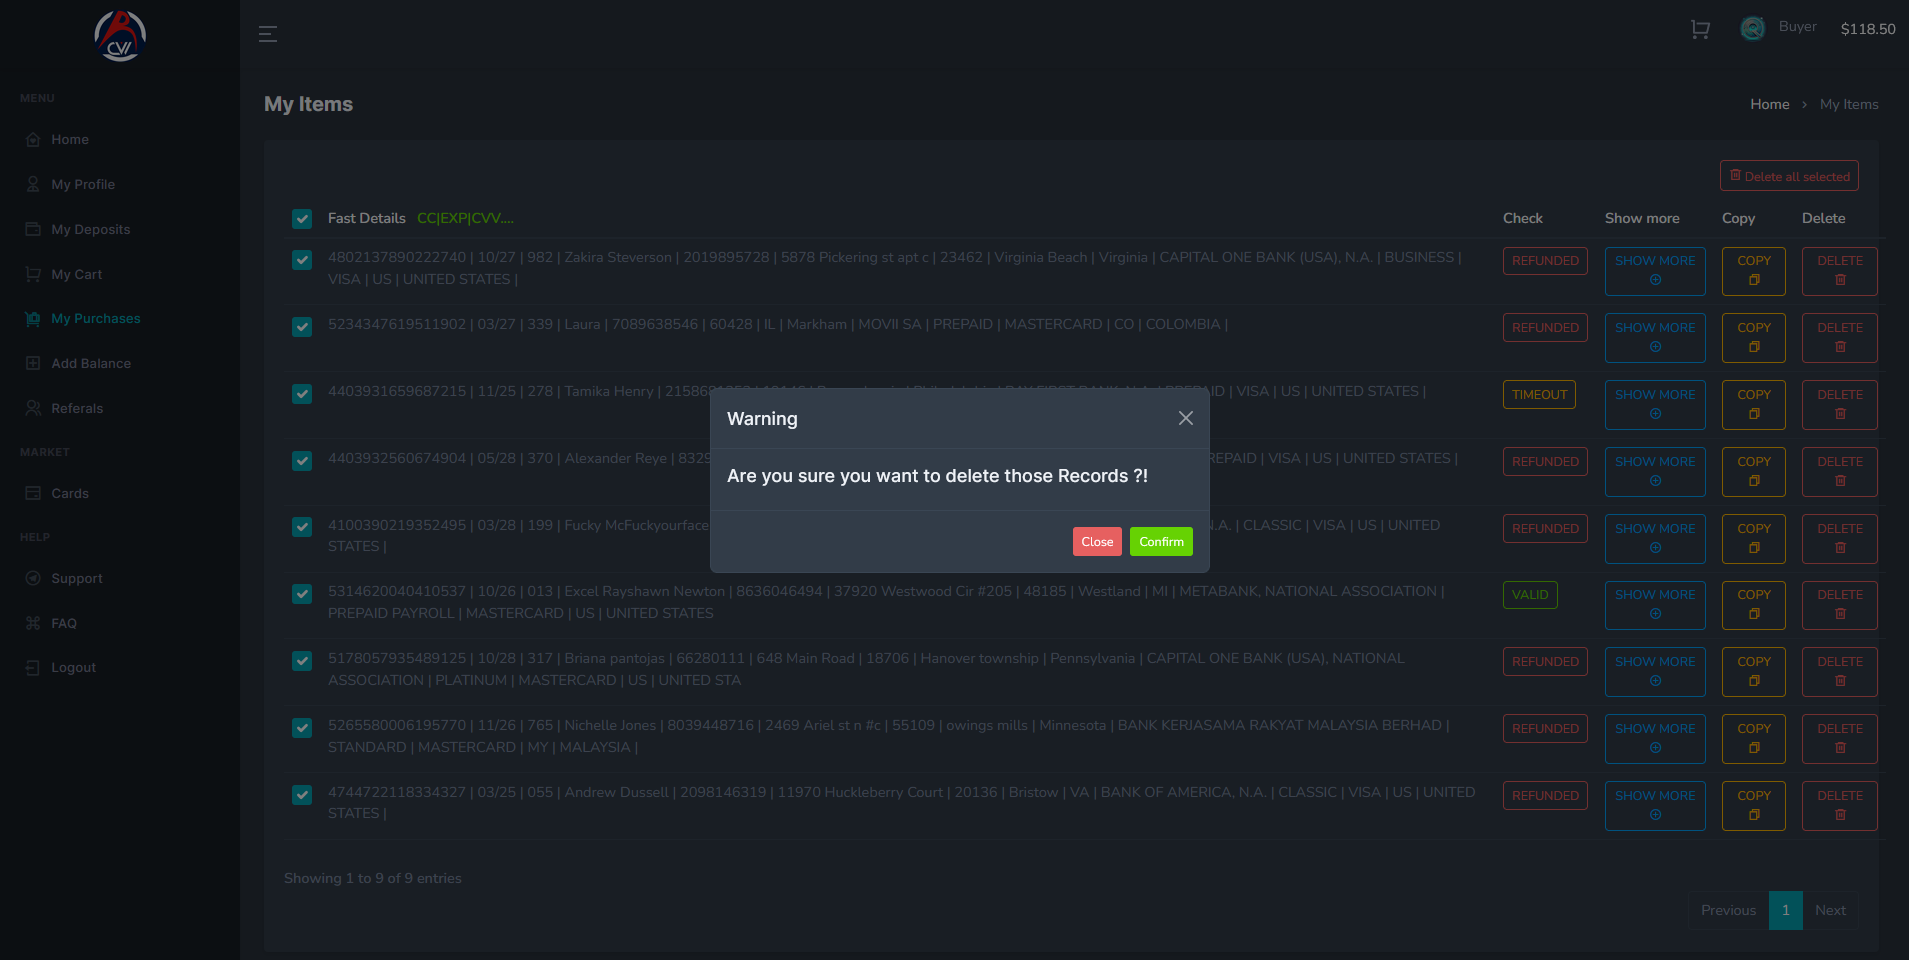
Task: Go to the Previous page of entries
Action: [1728, 910]
